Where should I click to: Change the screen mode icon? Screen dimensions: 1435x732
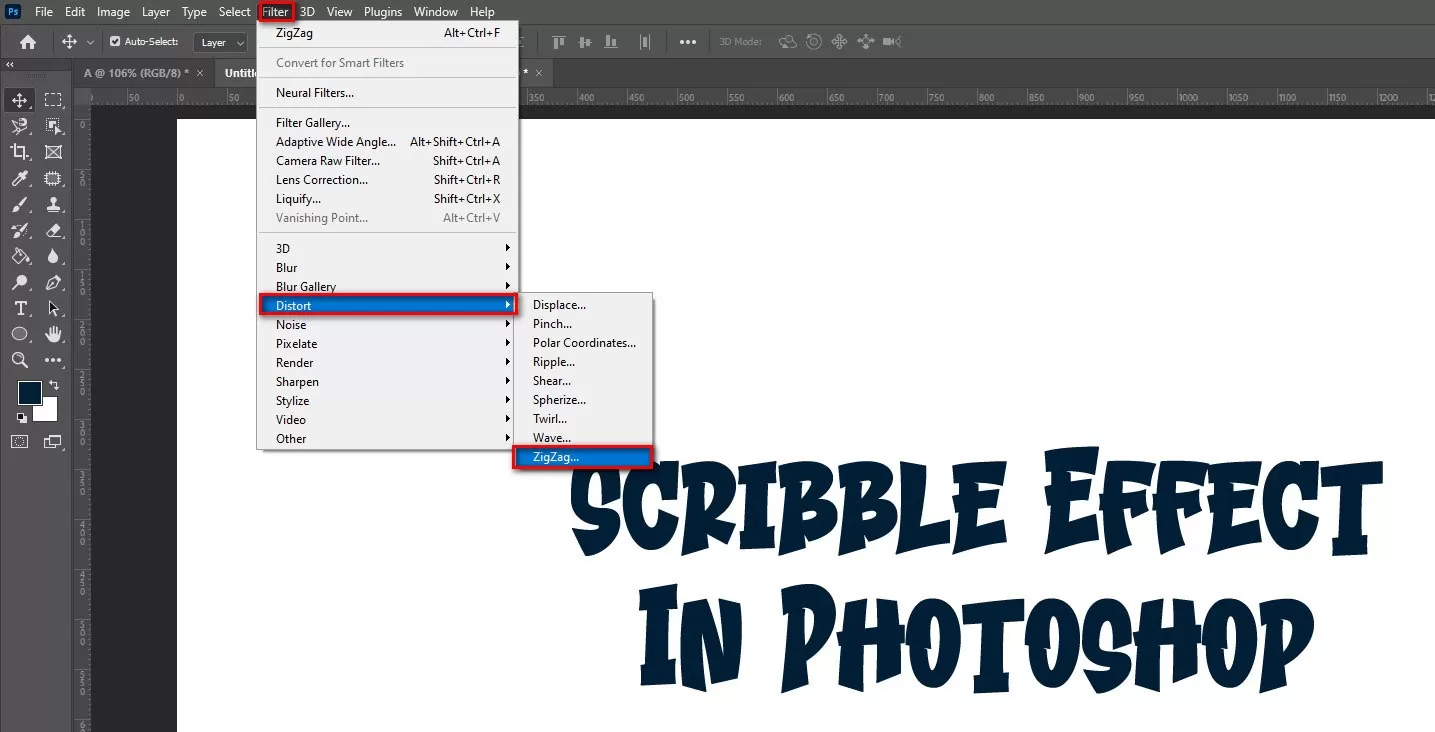(x=51, y=441)
